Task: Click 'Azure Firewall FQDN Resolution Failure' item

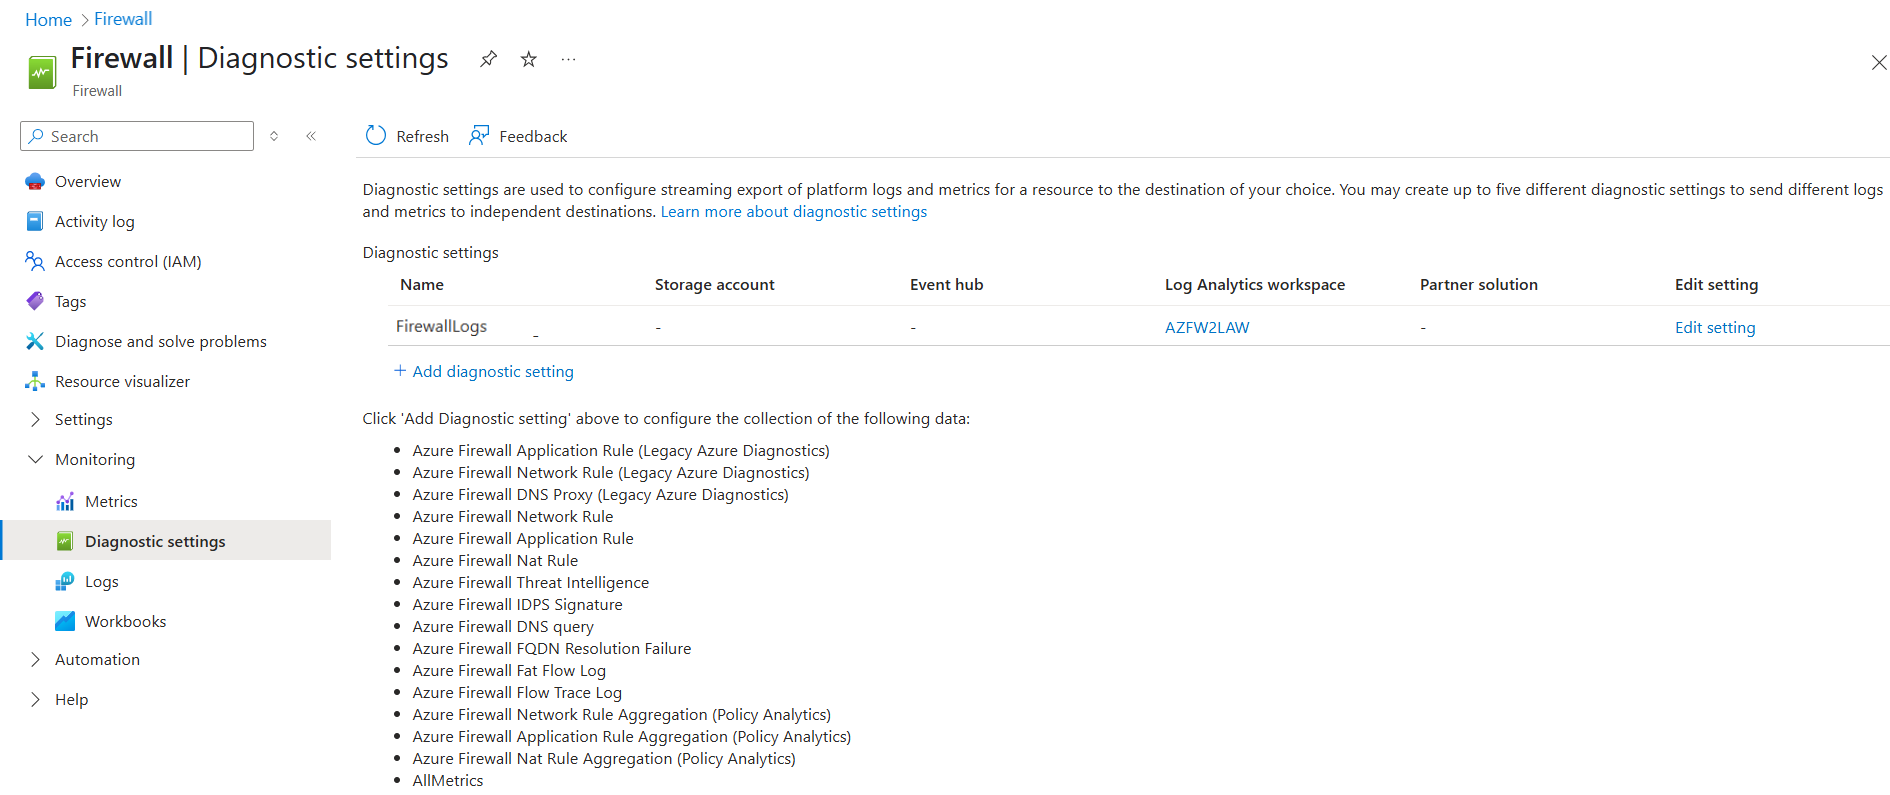Action: point(552,649)
